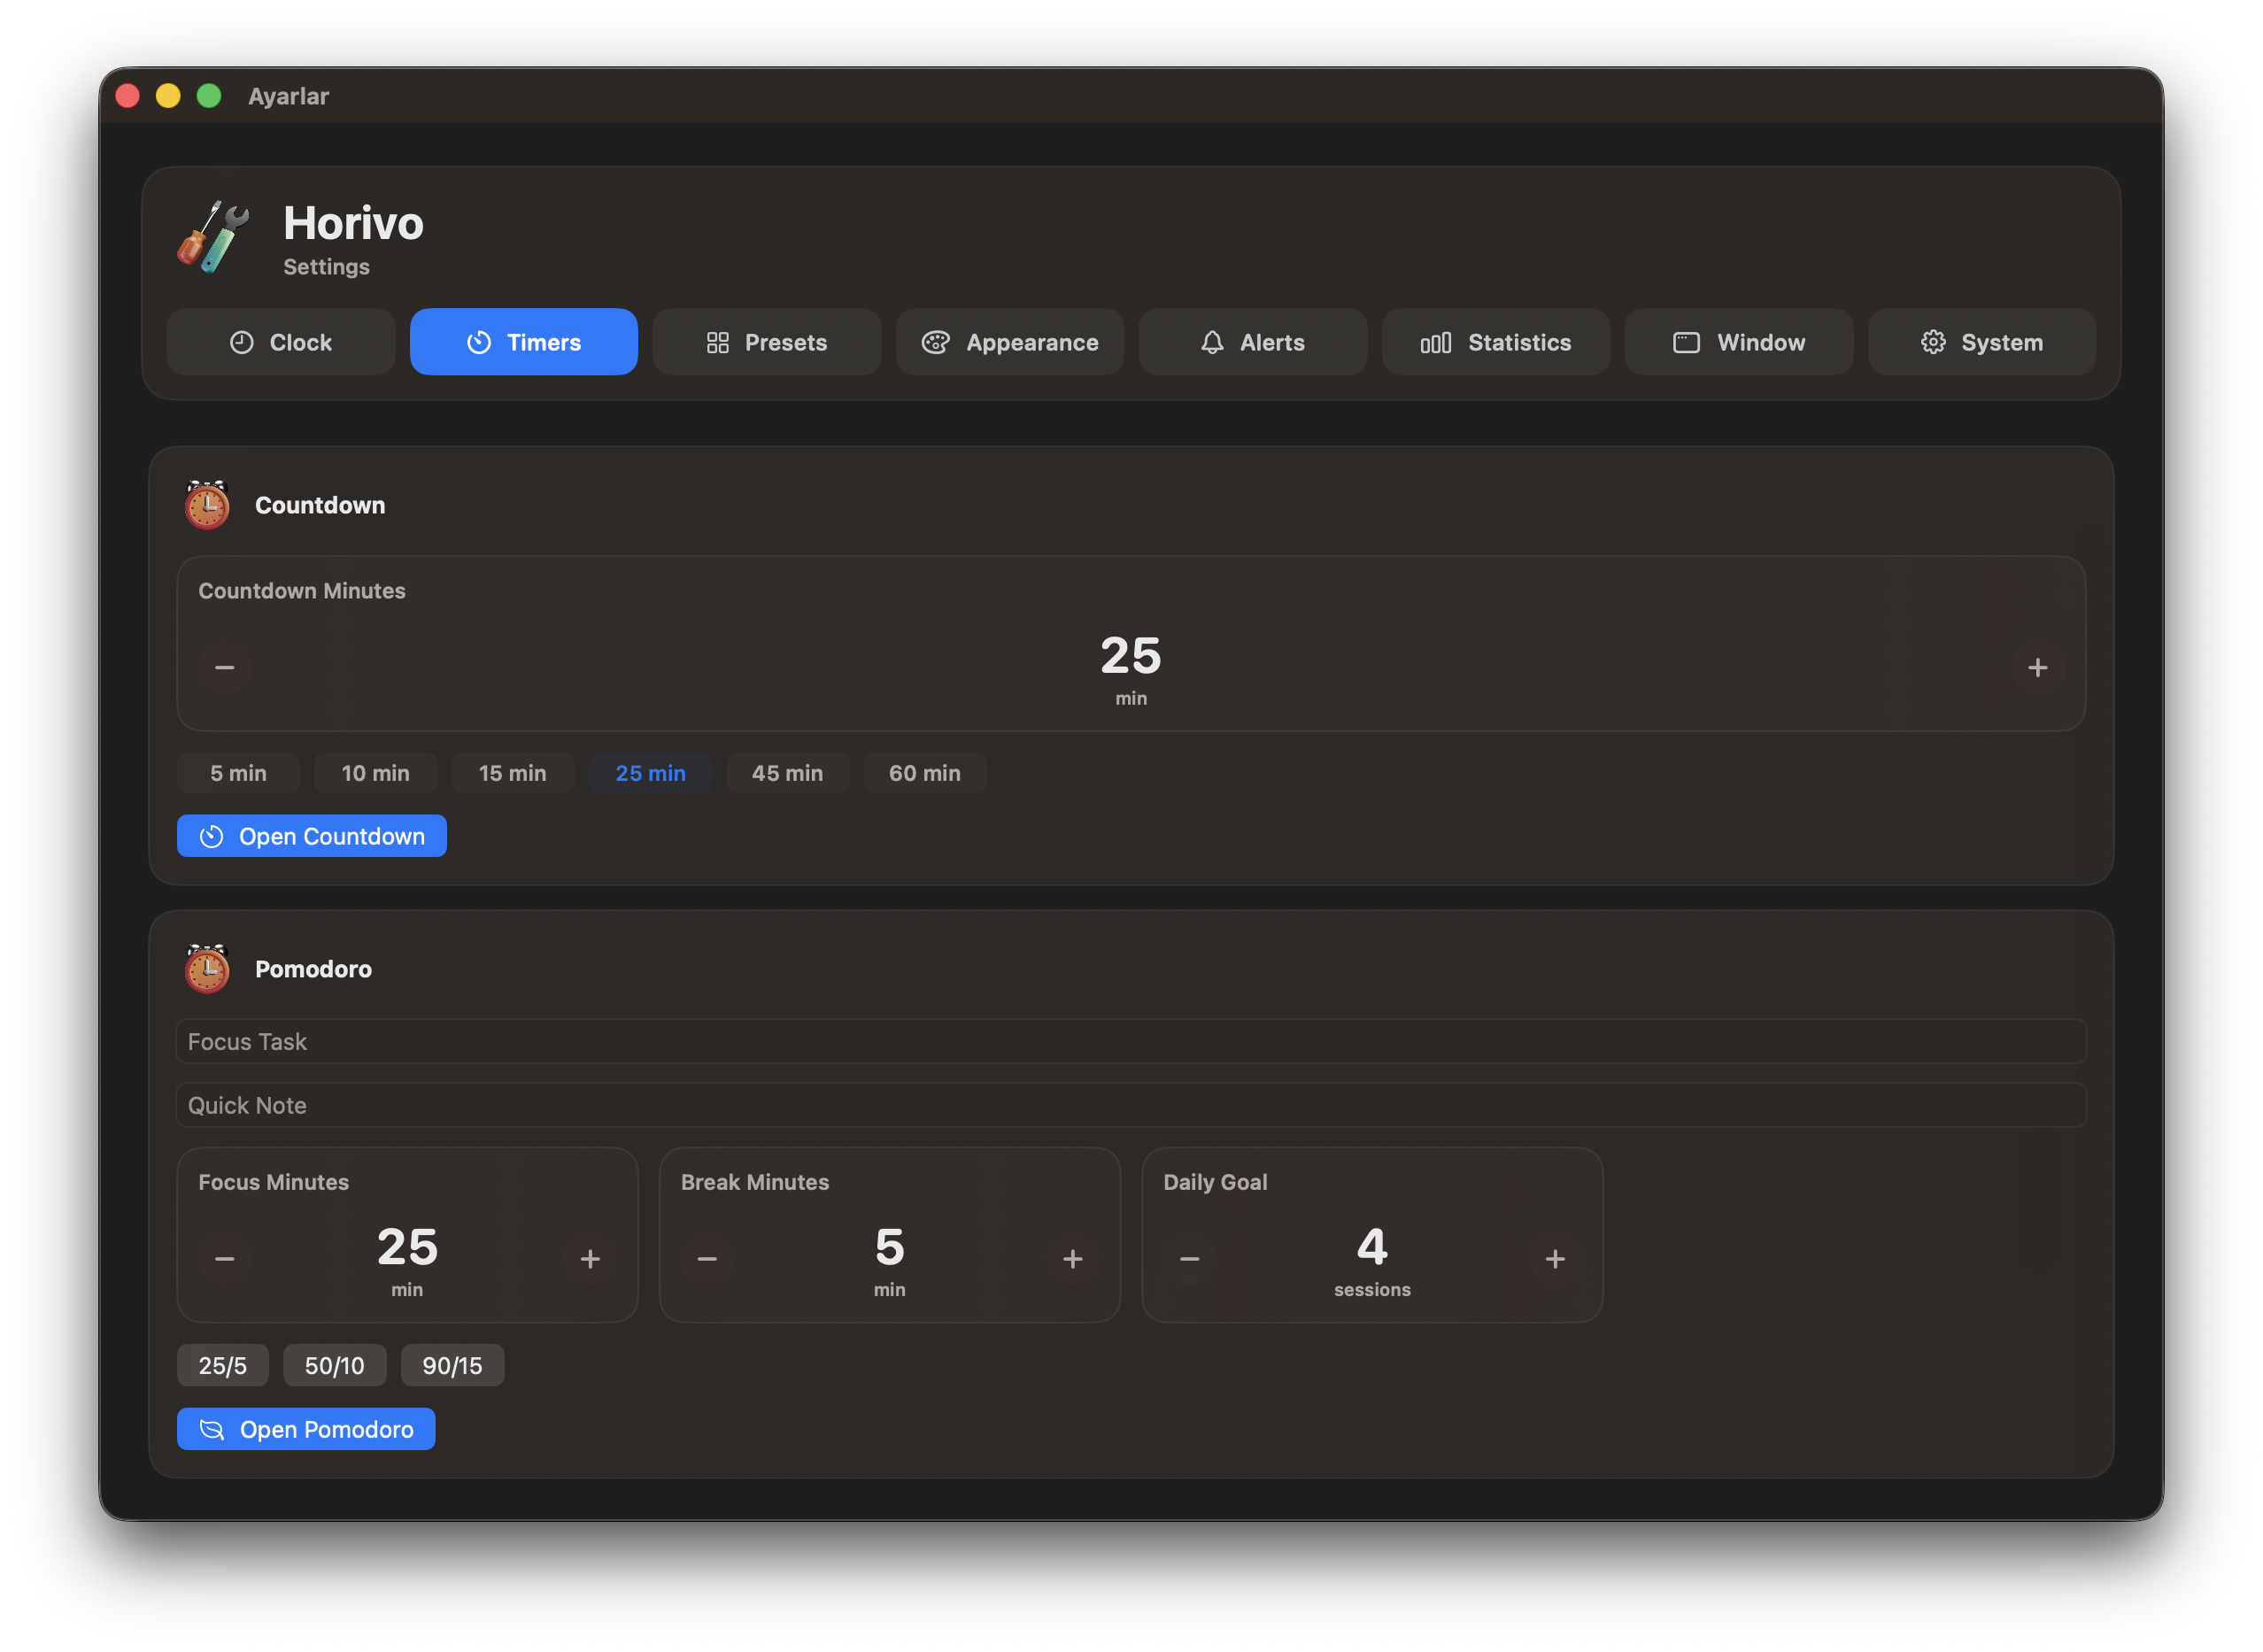The height and width of the screenshot is (1652, 2263).
Task: Increase Countdown Minutes with plus button
Action: [2037, 667]
